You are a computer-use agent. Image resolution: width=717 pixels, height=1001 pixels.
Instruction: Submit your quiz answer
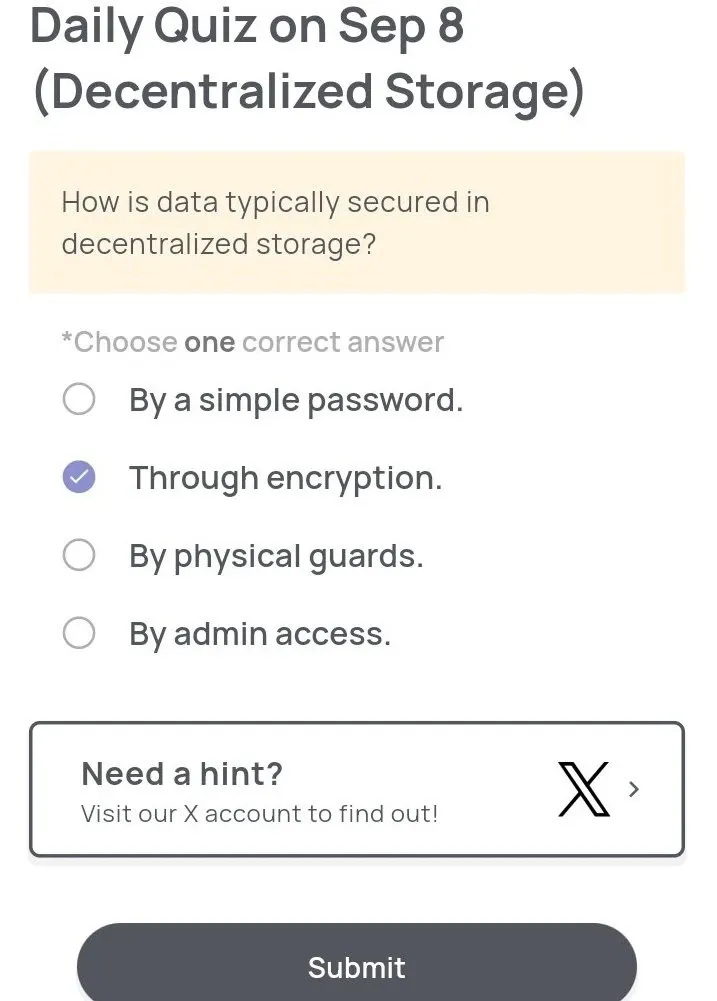356,966
